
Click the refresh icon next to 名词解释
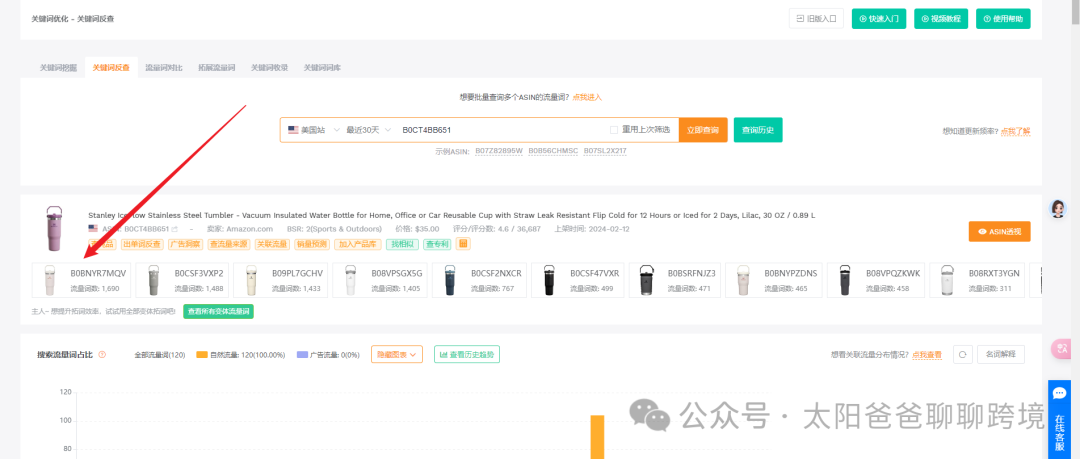pos(962,354)
